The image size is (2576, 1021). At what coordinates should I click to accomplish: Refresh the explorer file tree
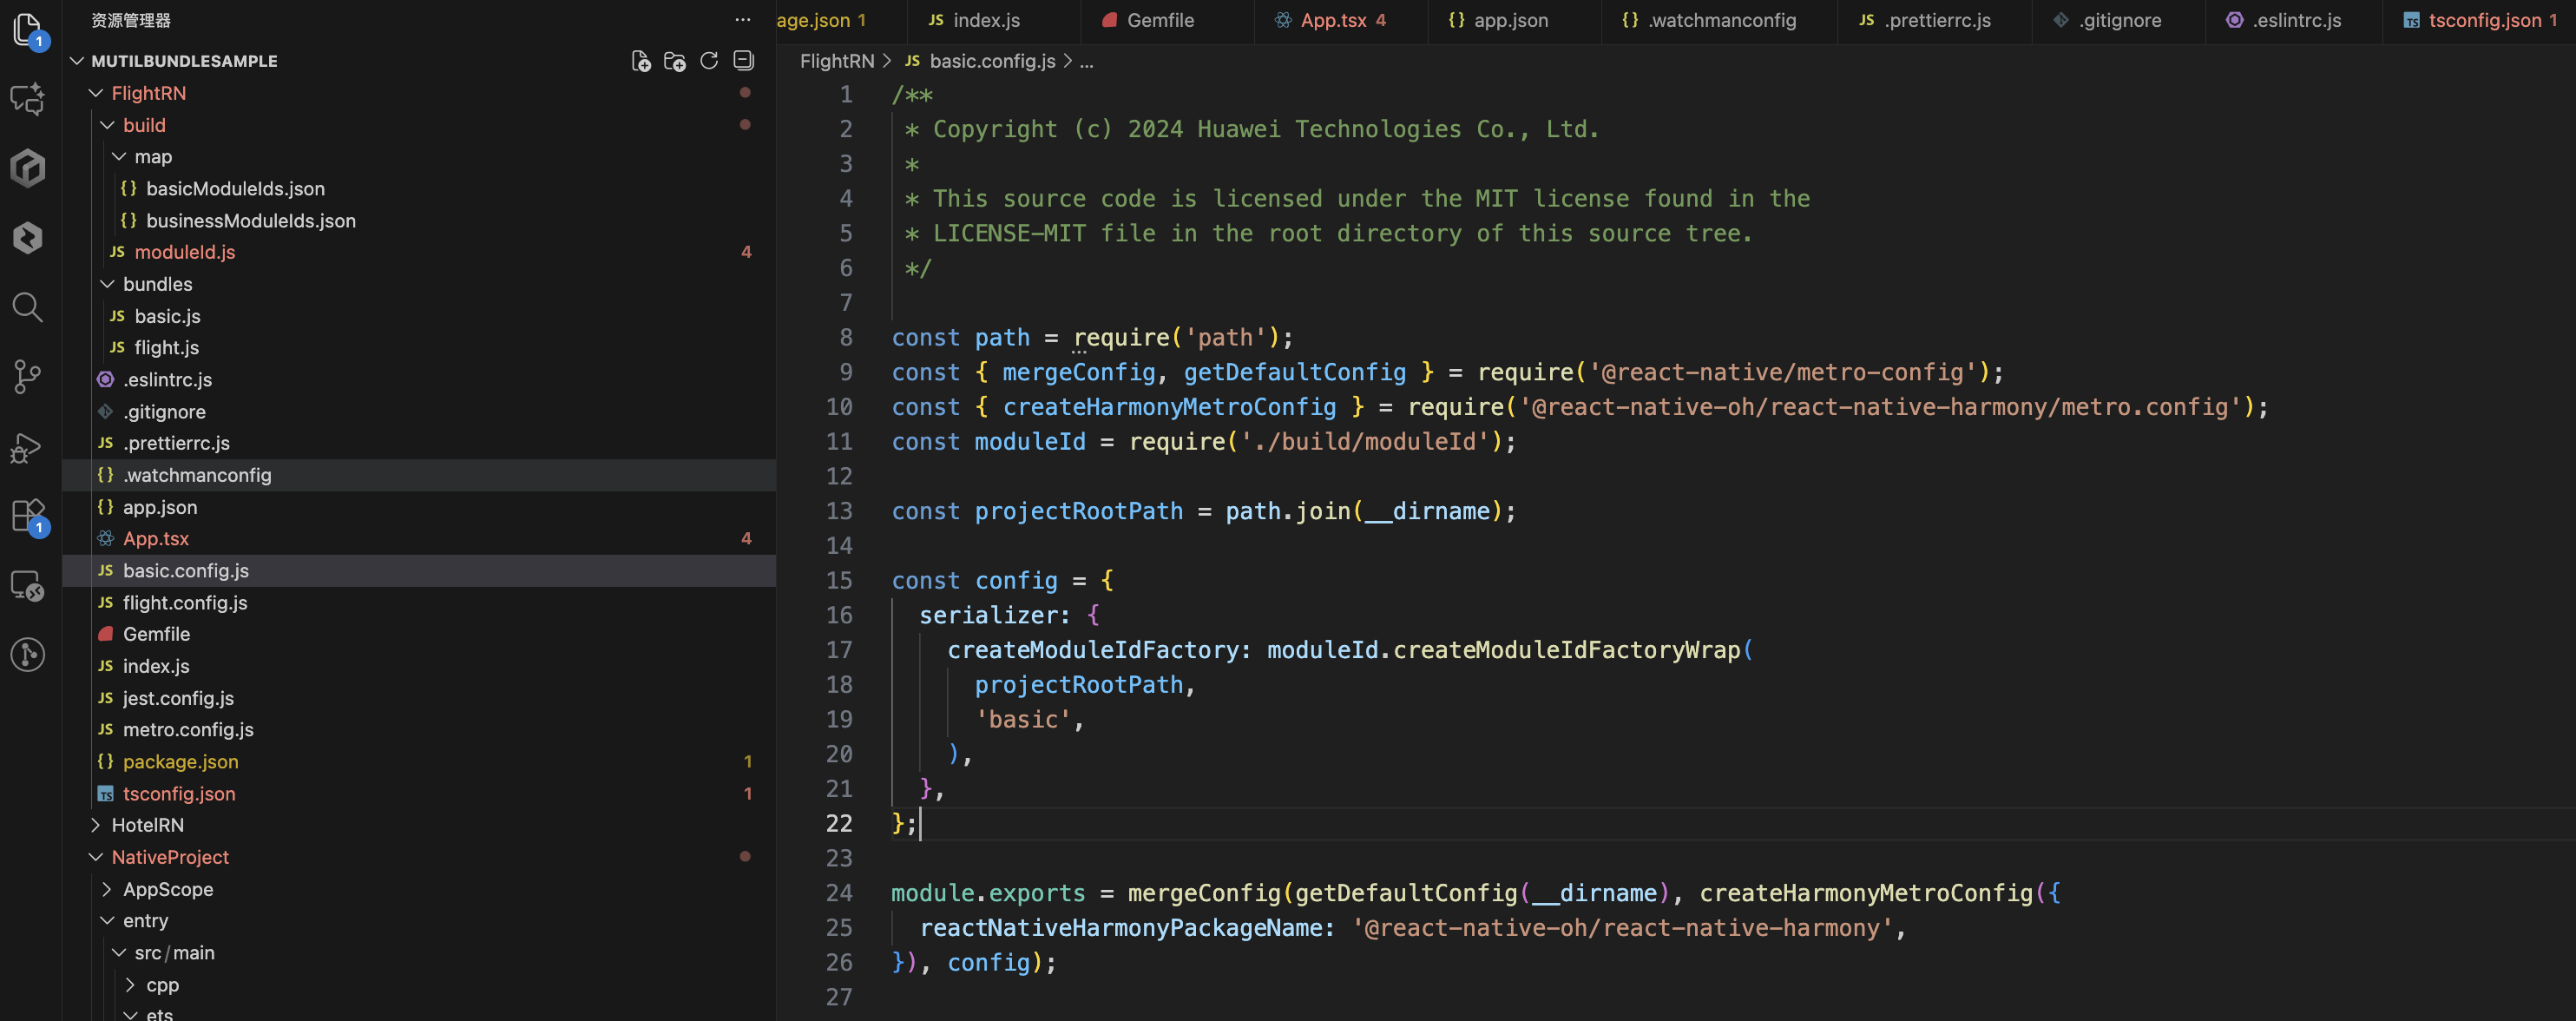tap(709, 61)
